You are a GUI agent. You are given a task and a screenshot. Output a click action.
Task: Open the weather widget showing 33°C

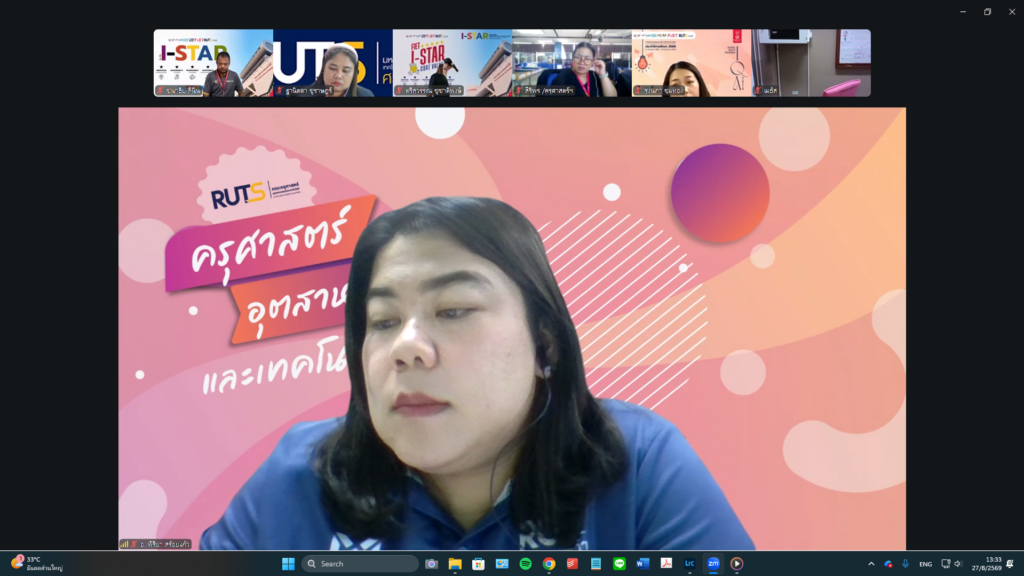click(x=37, y=564)
